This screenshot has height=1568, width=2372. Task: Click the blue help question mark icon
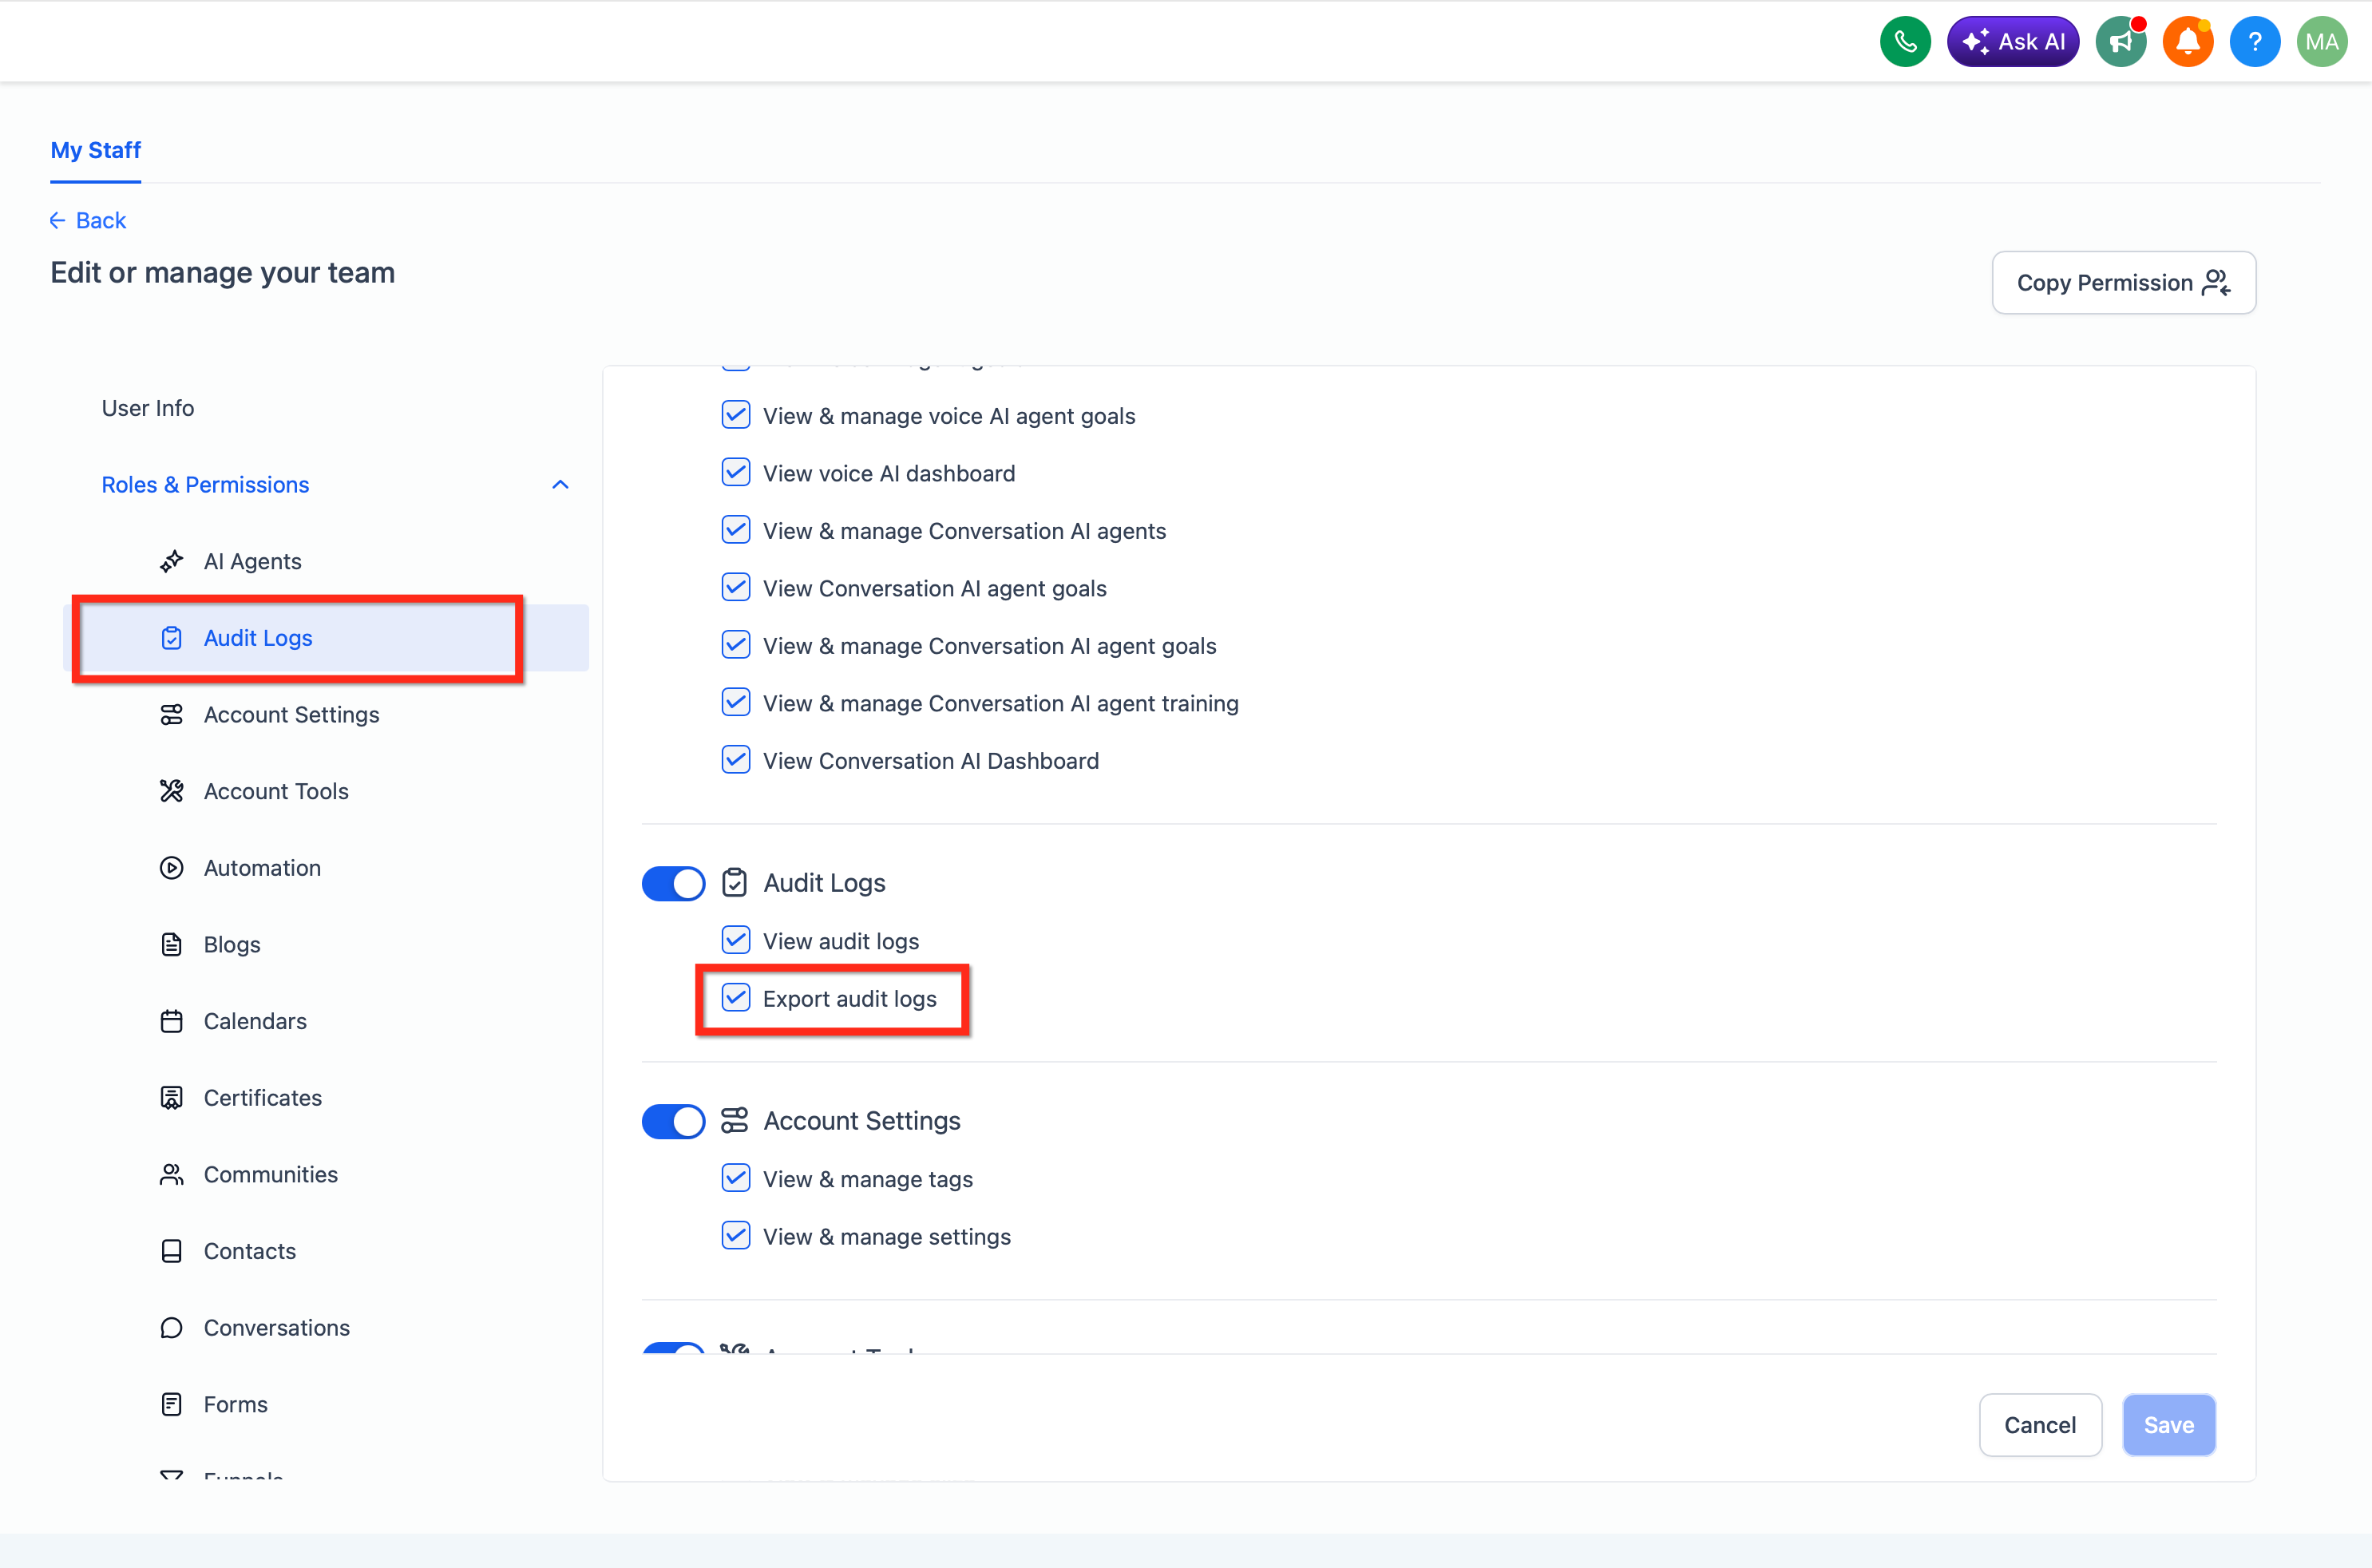[2254, 42]
